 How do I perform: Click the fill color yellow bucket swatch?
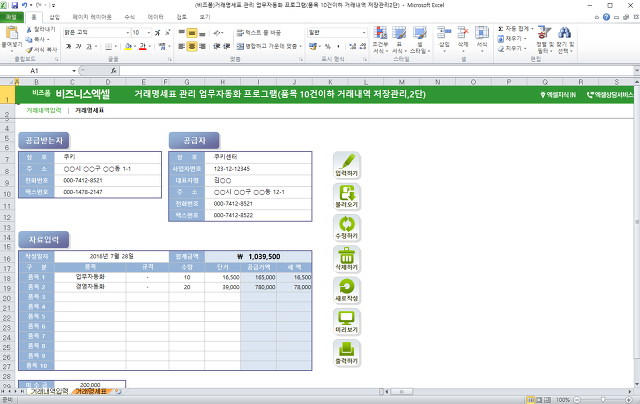point(128,47)
